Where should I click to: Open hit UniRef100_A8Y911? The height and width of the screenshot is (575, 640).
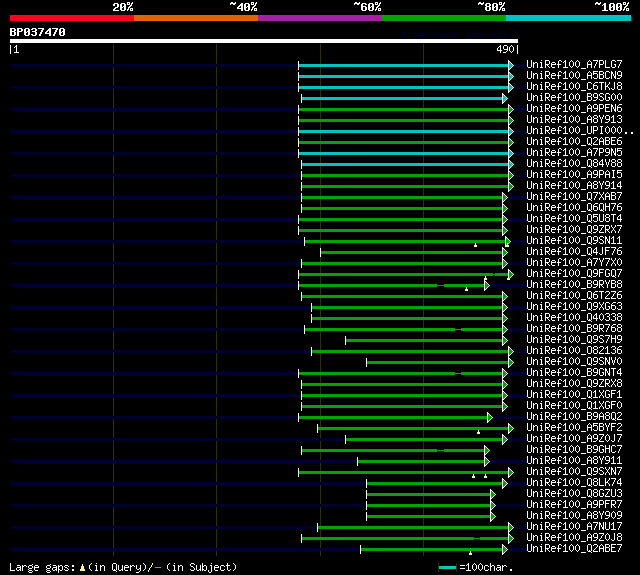(x=574, y=461)
